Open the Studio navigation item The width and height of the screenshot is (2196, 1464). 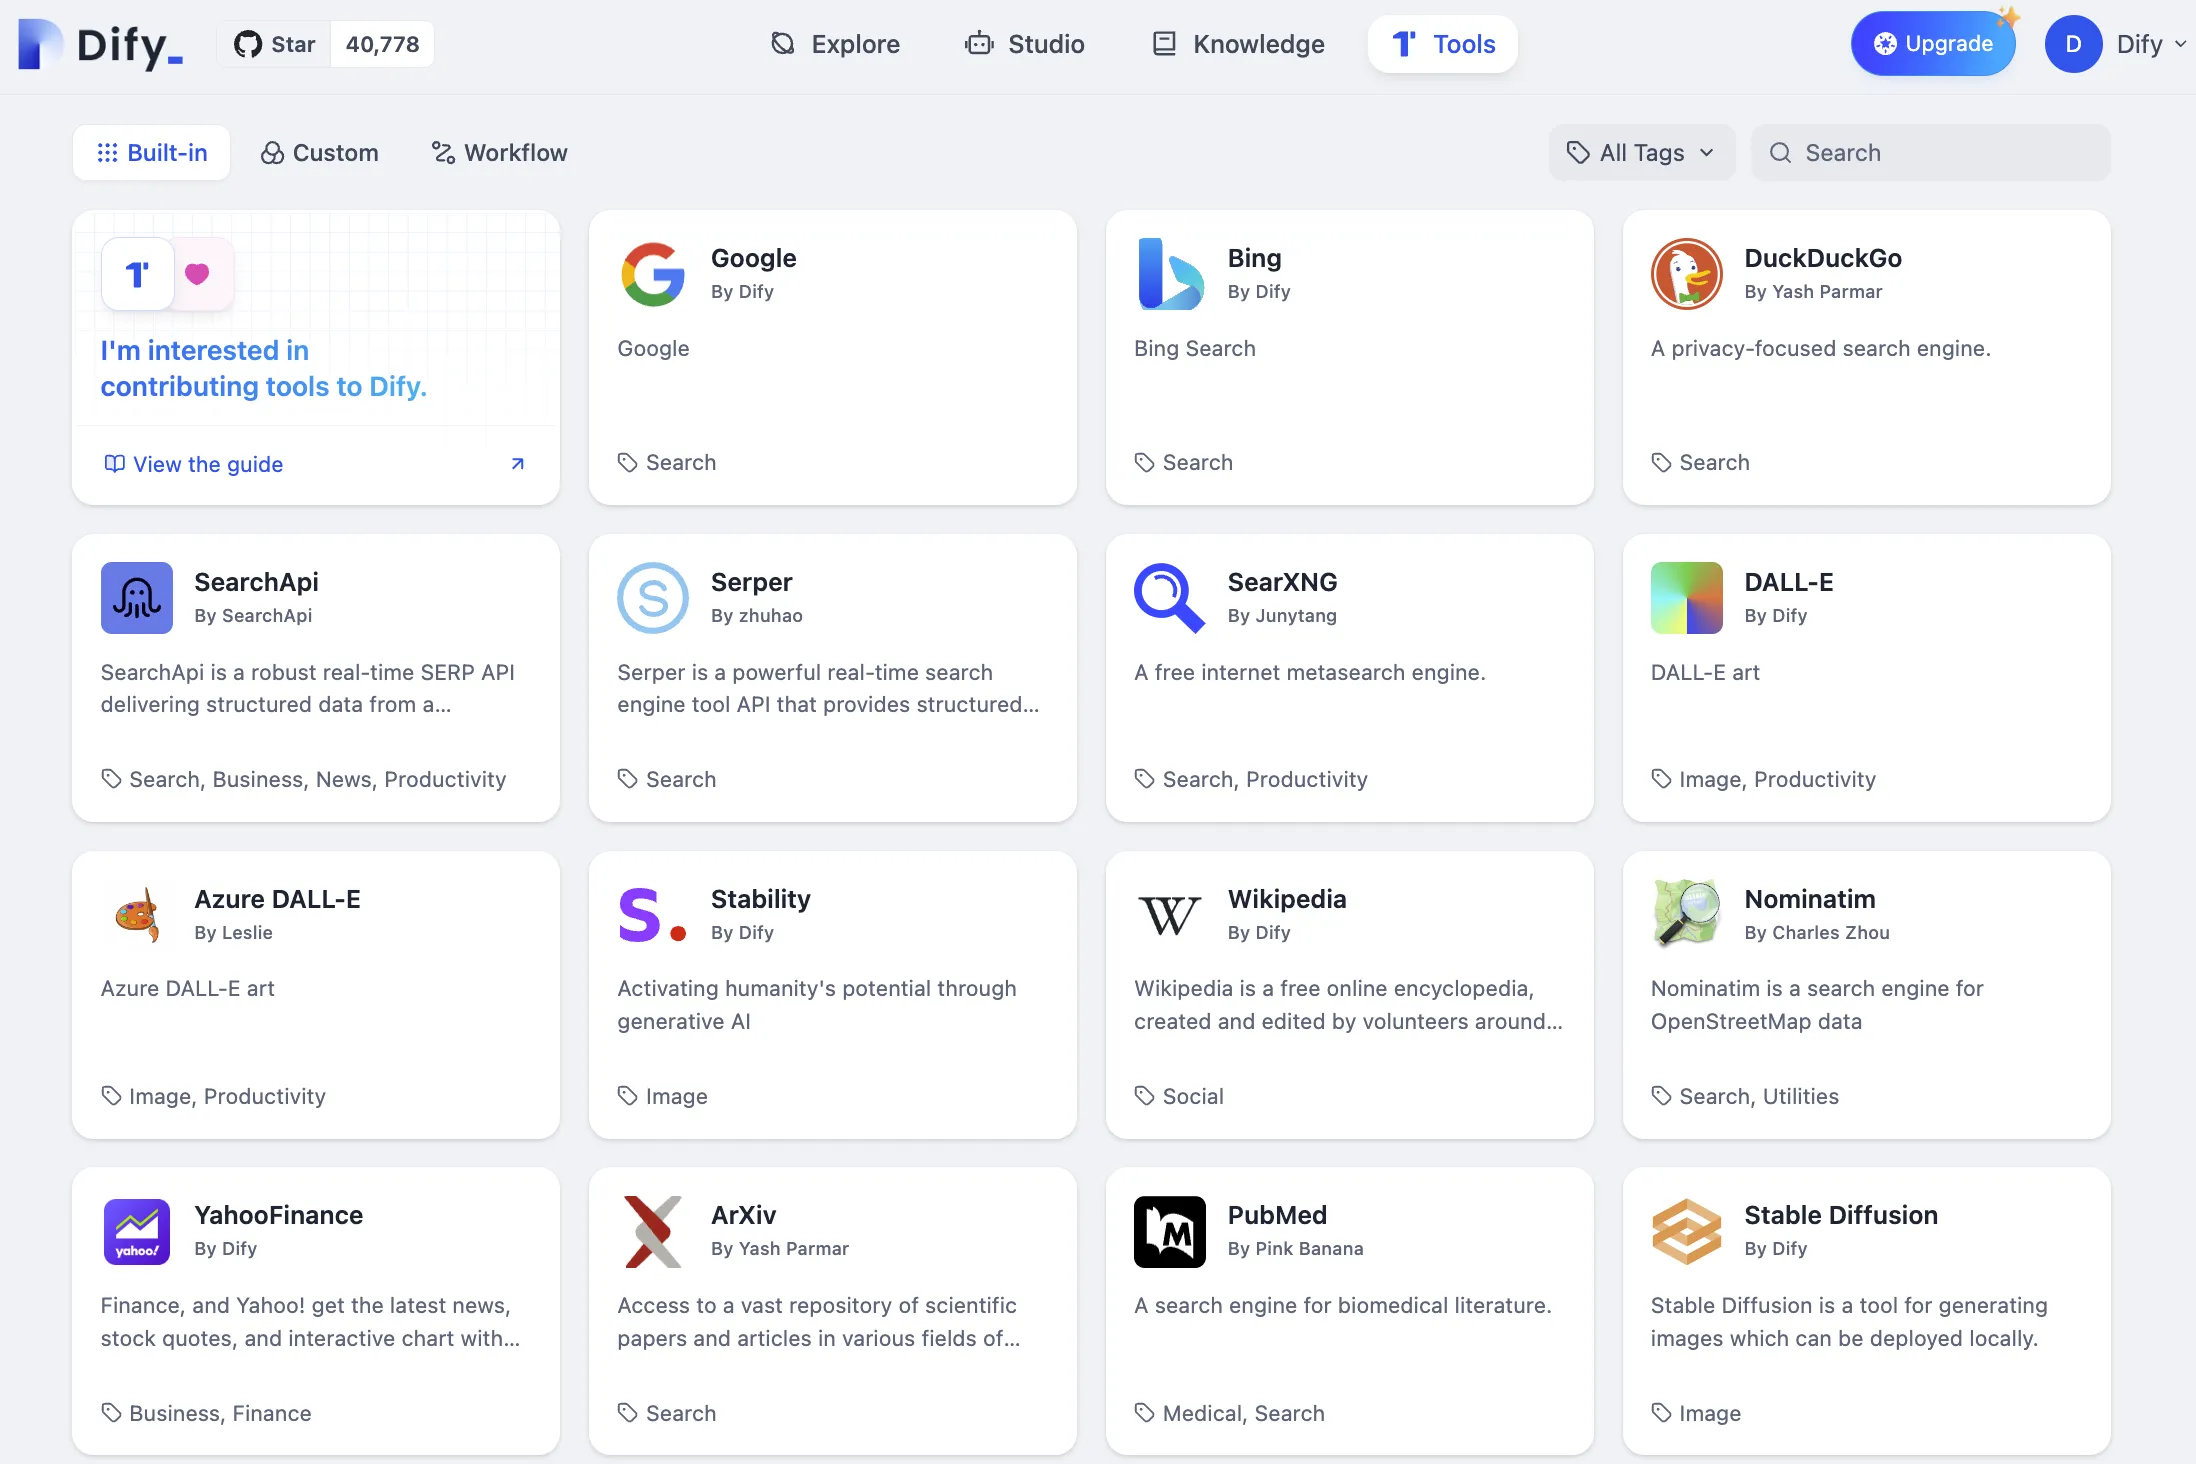coord(1025,44)
